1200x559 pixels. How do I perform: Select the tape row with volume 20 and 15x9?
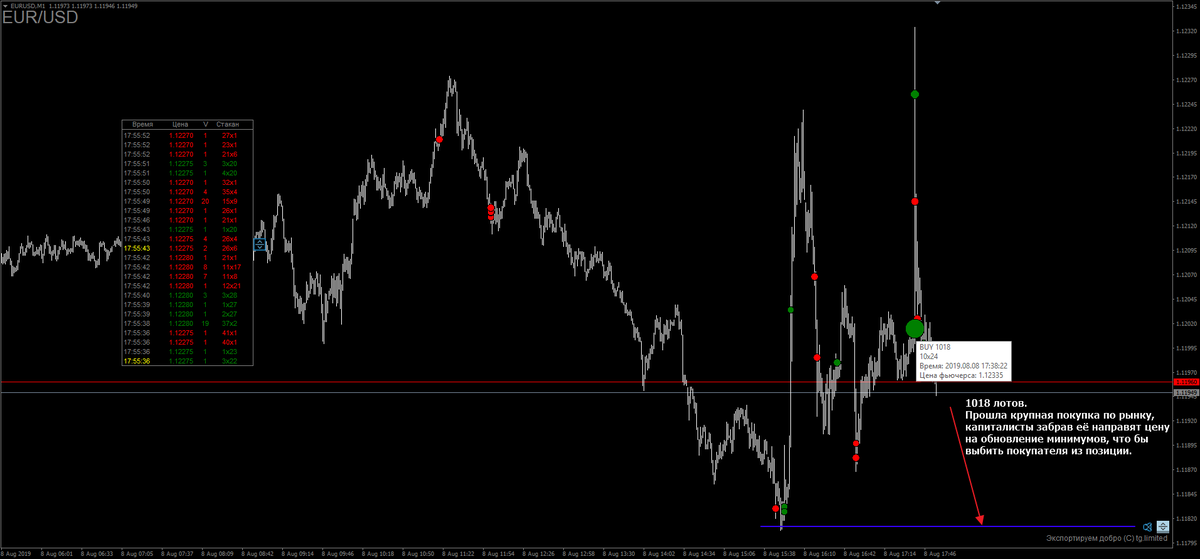pyautogui.click(x=187, y=201)
